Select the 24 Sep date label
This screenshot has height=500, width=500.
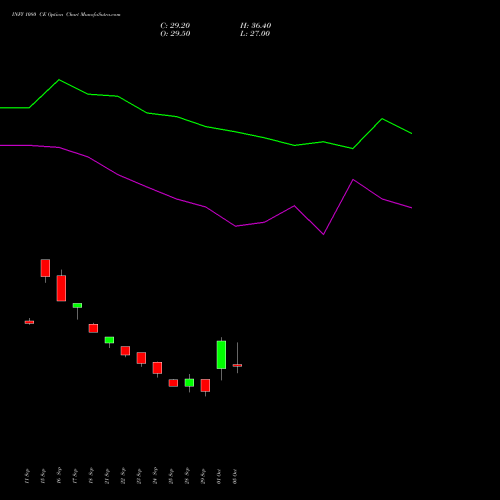pyautogui.click(x=155, y=476)
